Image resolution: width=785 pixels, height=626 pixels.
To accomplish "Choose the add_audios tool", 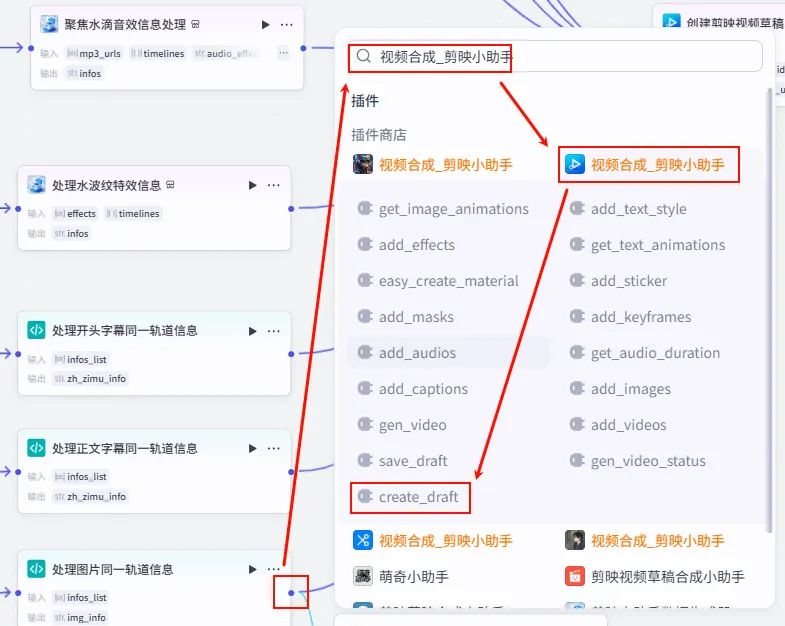I will pyautogui.click(x=407, y=353).
